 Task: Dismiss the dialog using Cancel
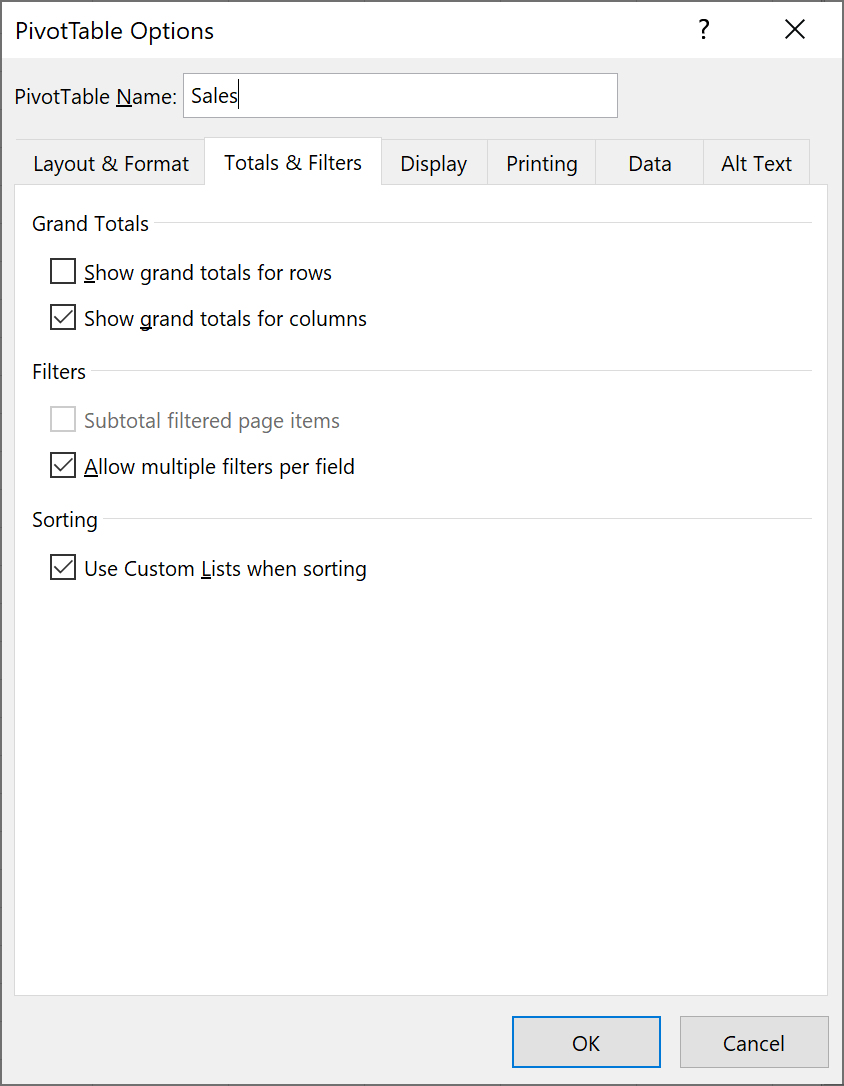click(x=754, y=1041)
